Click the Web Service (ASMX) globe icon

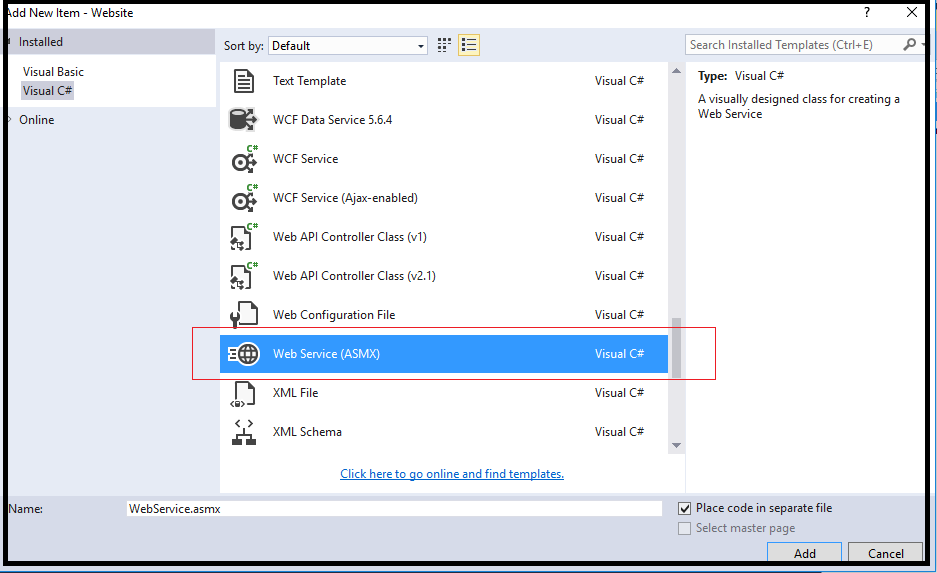[244, 354]
